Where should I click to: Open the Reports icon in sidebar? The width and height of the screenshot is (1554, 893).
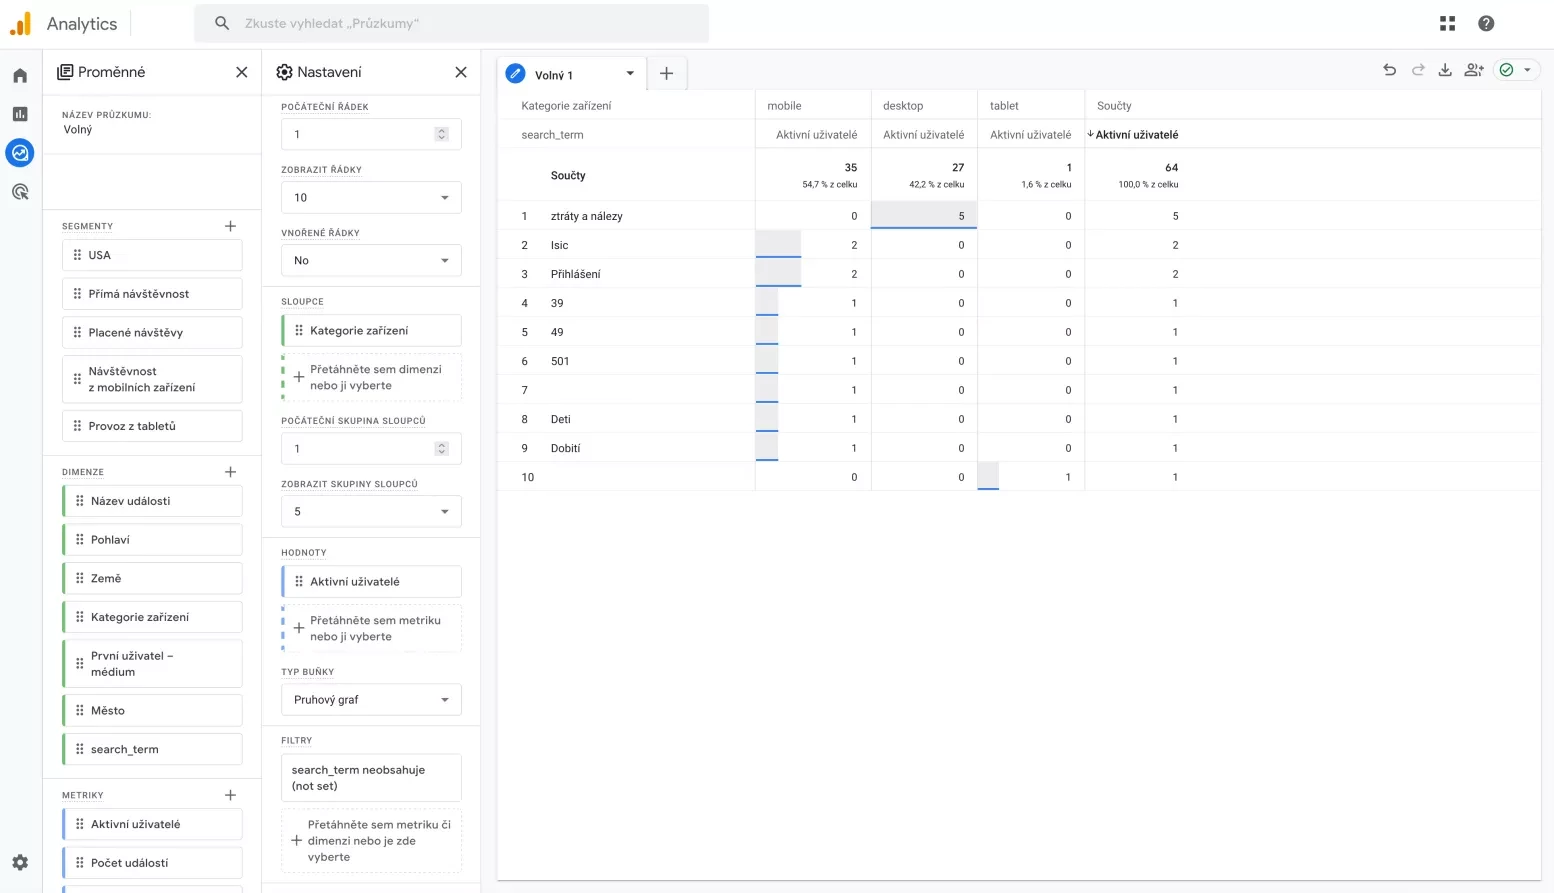pos(20,114)
